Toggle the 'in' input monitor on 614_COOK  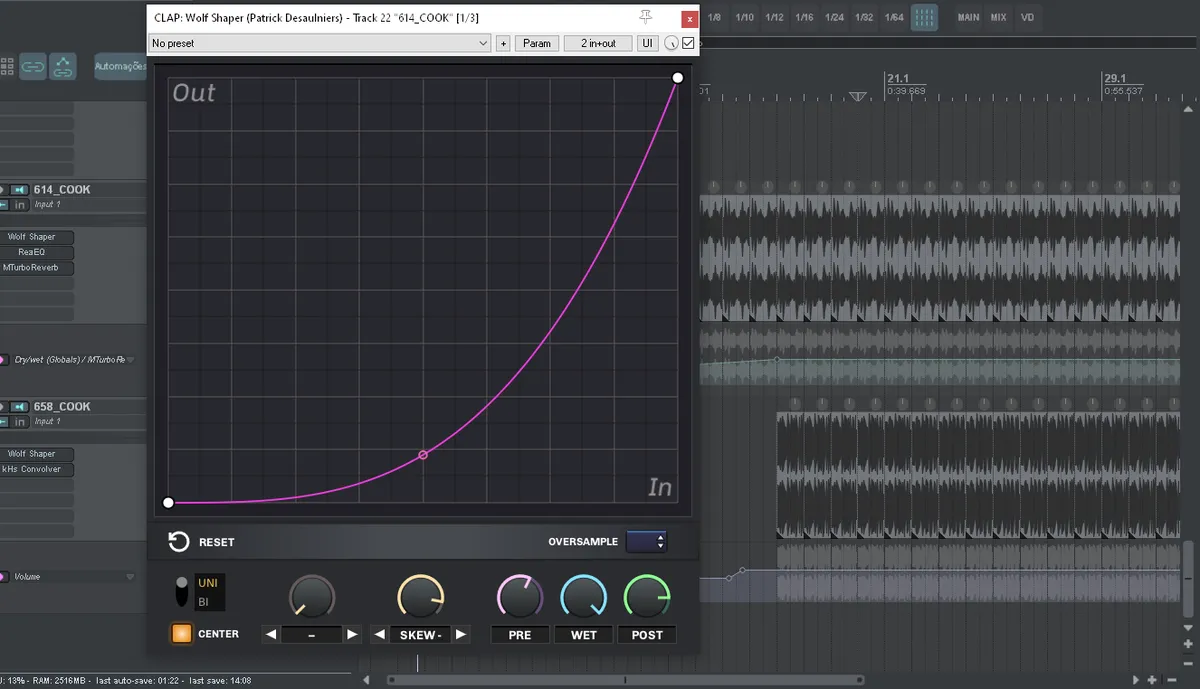[19, 205]
